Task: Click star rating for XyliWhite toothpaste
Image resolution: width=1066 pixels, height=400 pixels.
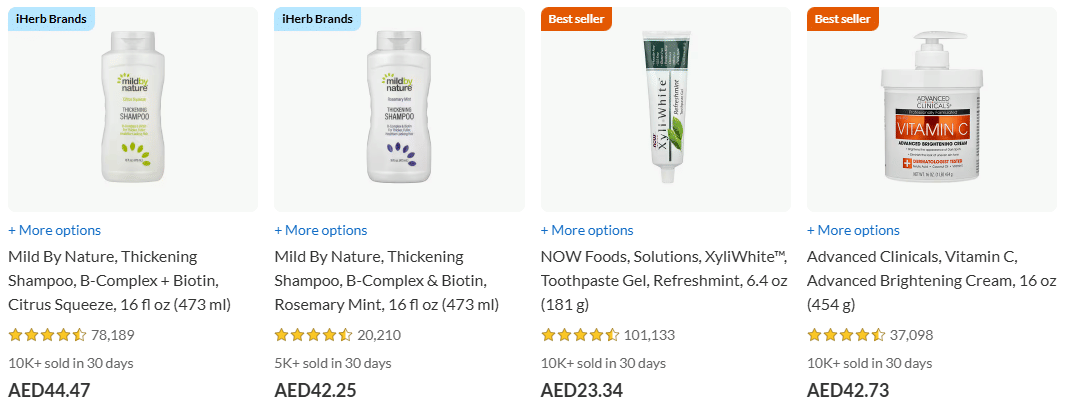Action: (x=579, y=335)
